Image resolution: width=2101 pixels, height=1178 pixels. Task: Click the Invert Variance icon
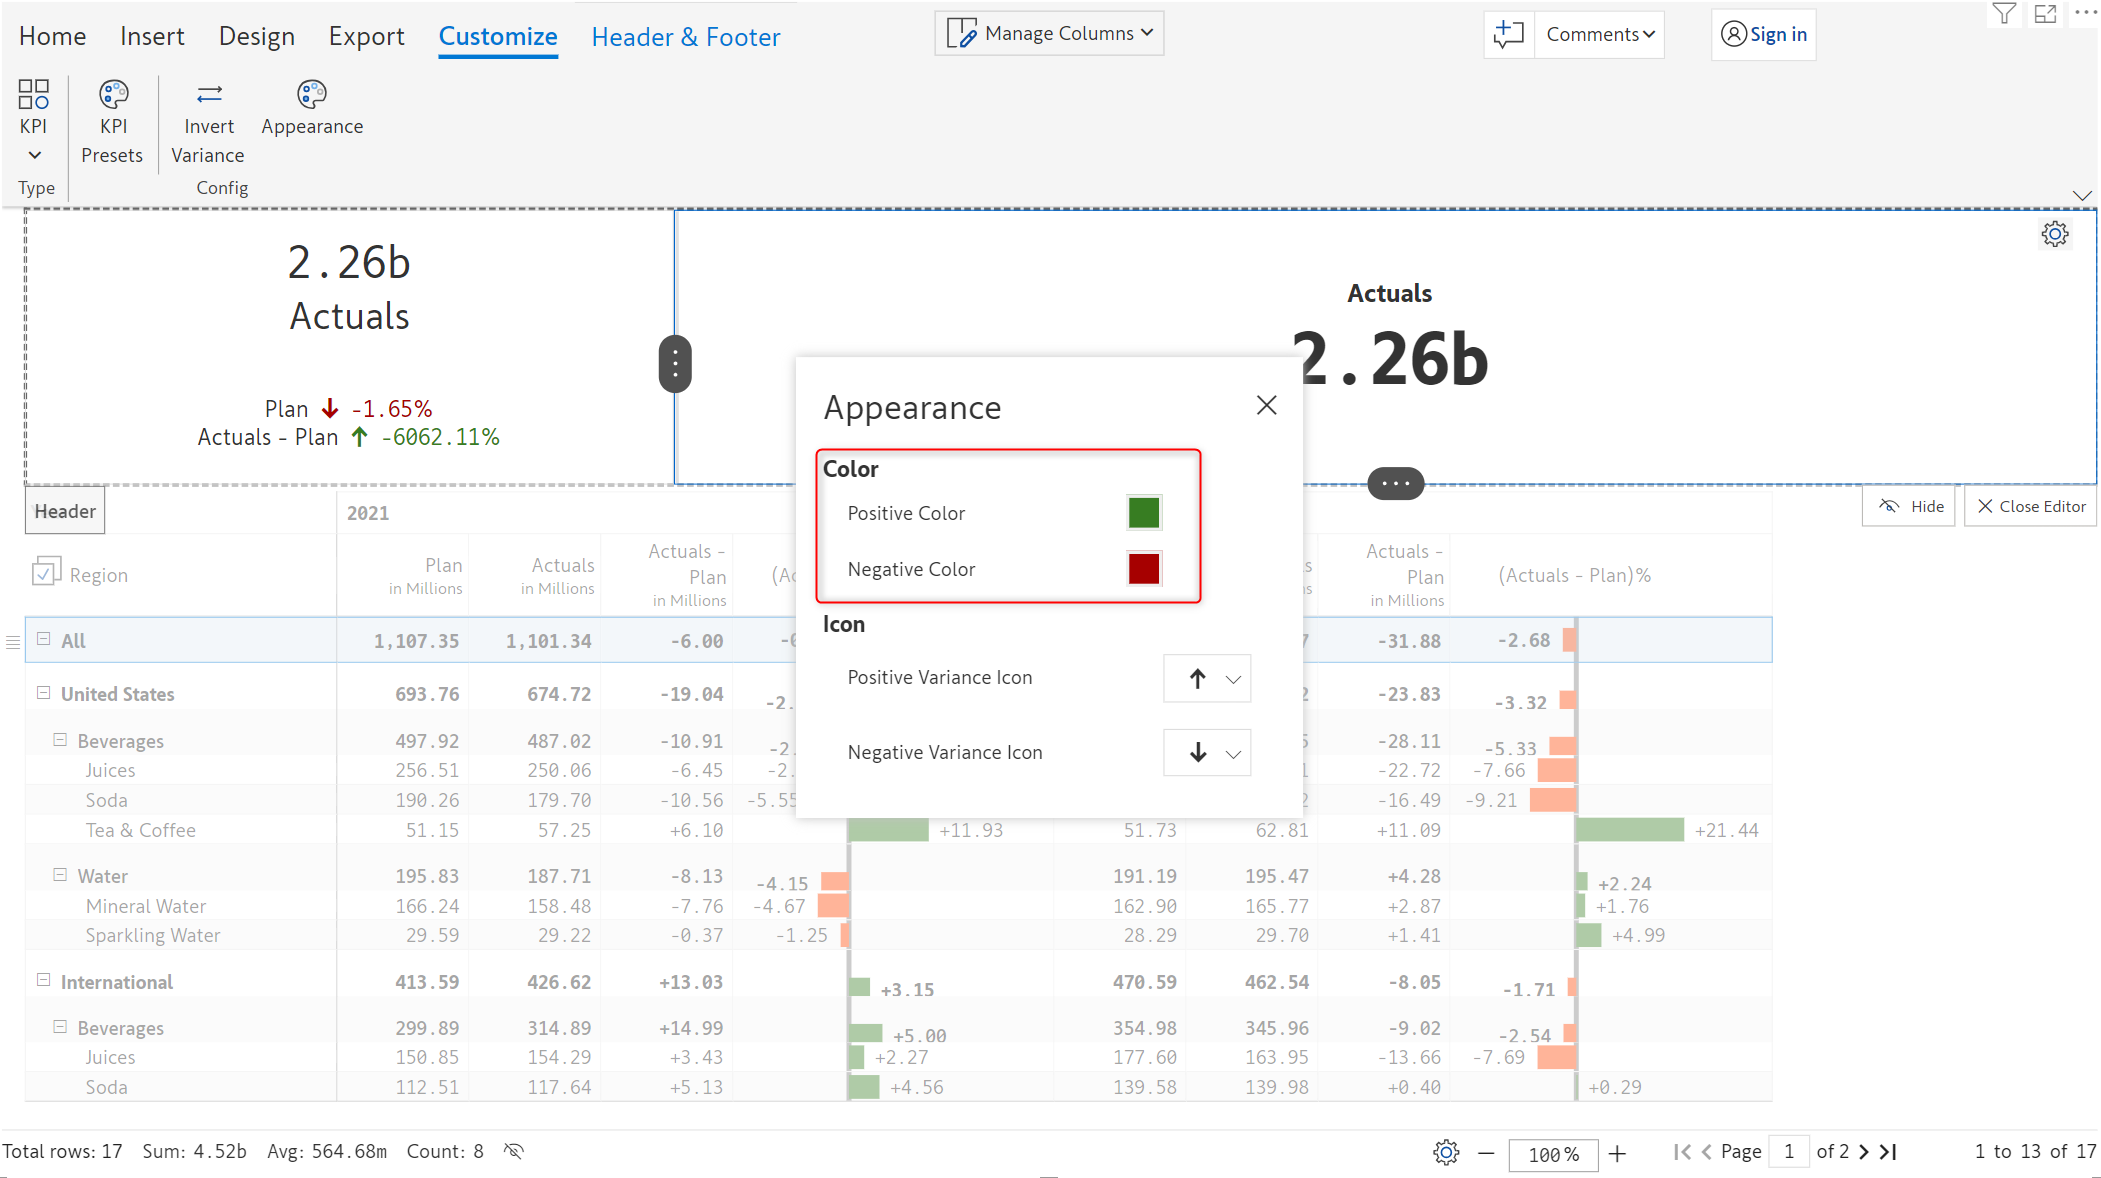point(208,94)
